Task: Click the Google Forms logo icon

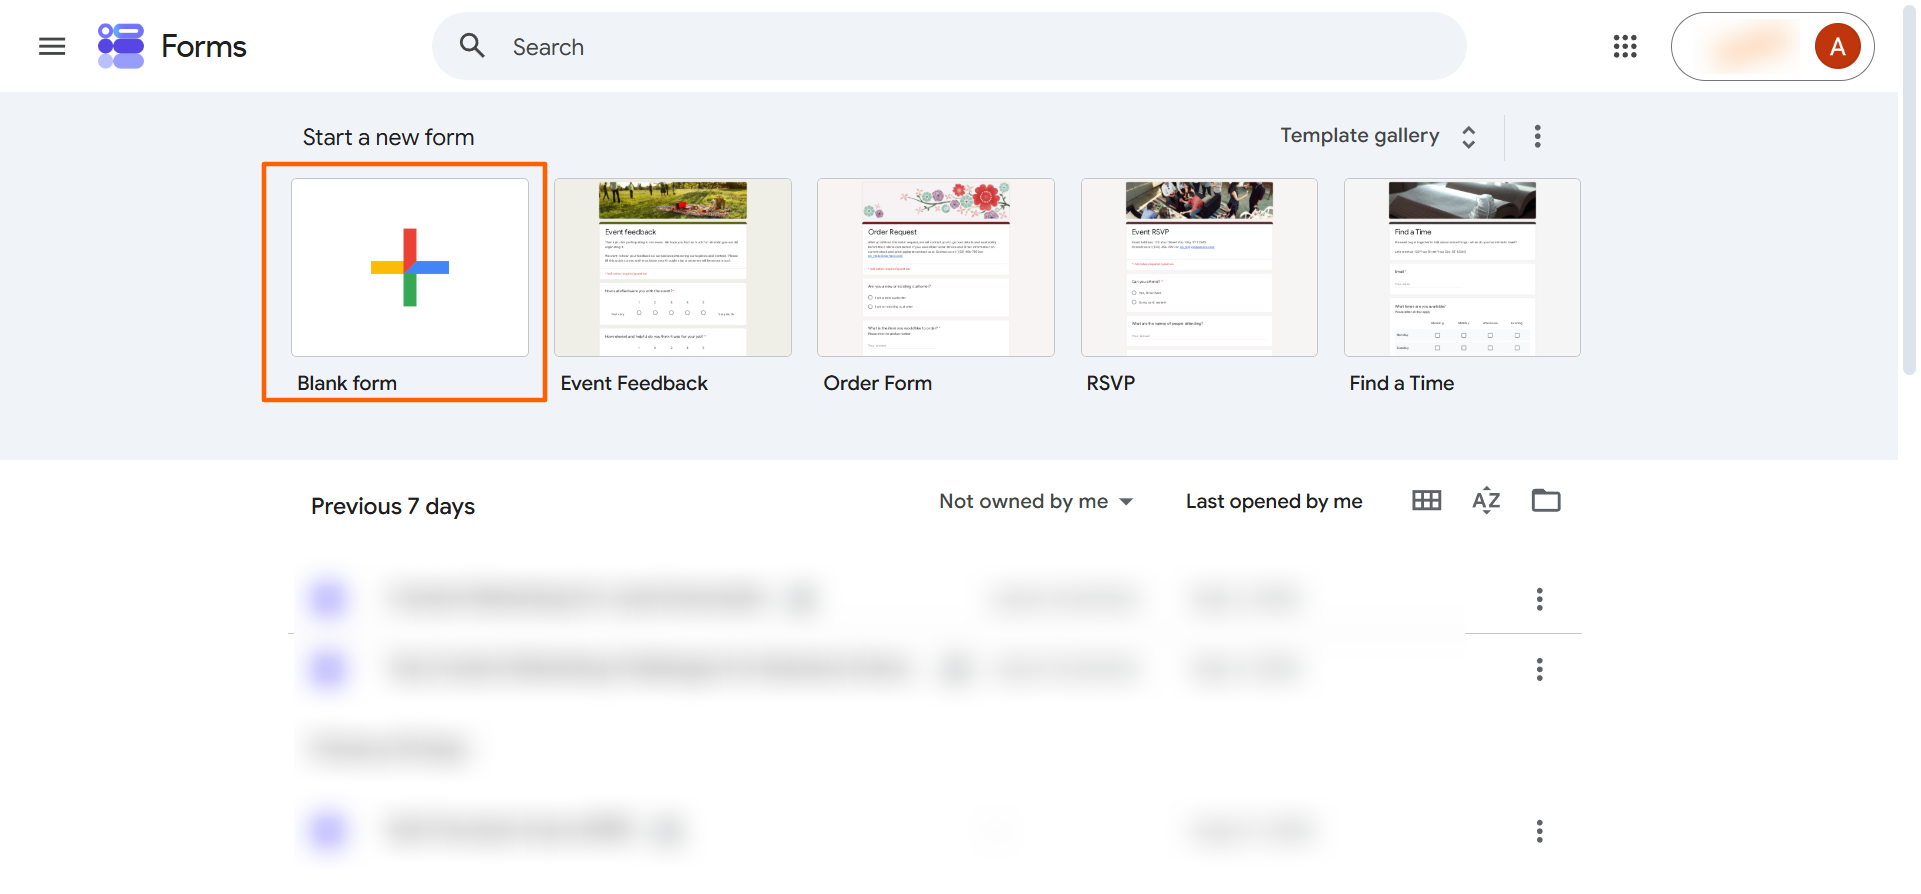Action: [x=121, y=46]
